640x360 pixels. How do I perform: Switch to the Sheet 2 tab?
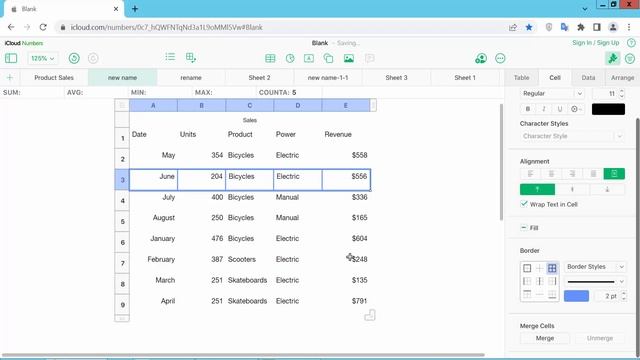(260, 78)
